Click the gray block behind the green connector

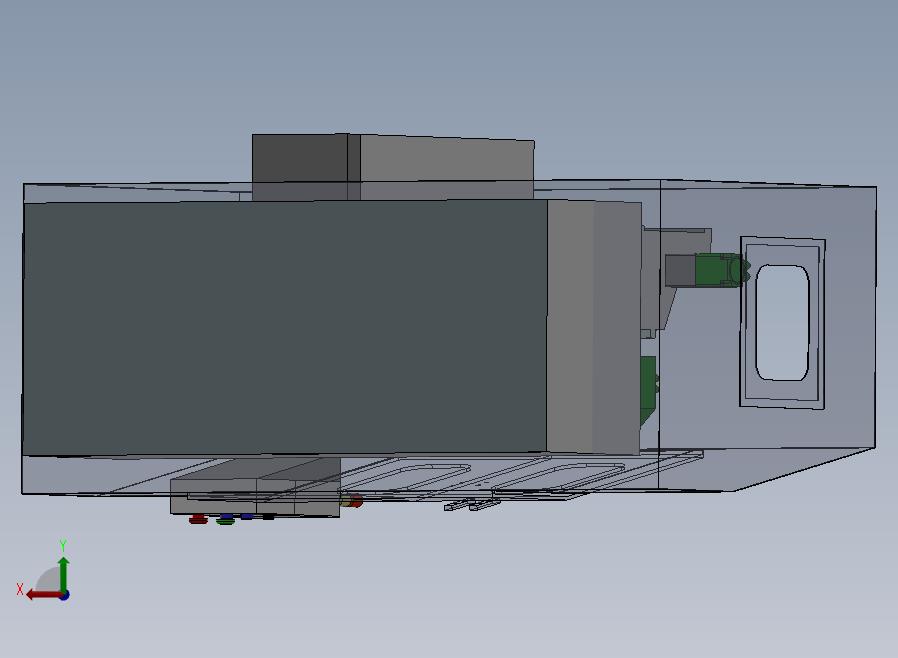679,270
